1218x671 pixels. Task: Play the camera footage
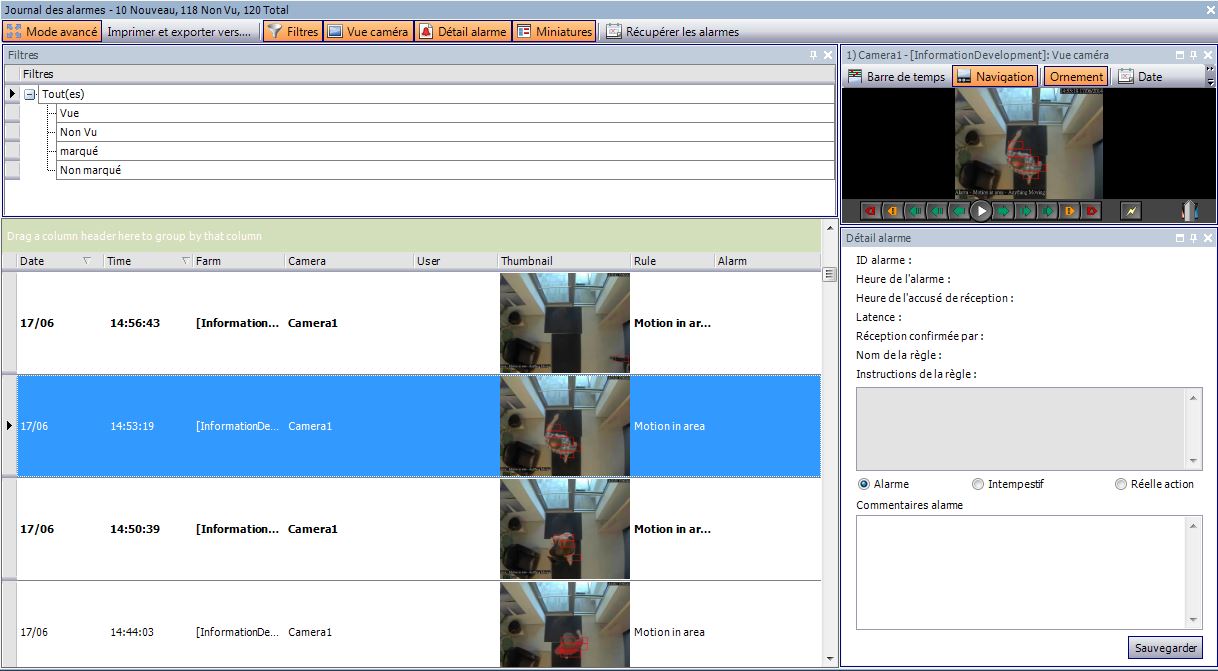[981, 211]
